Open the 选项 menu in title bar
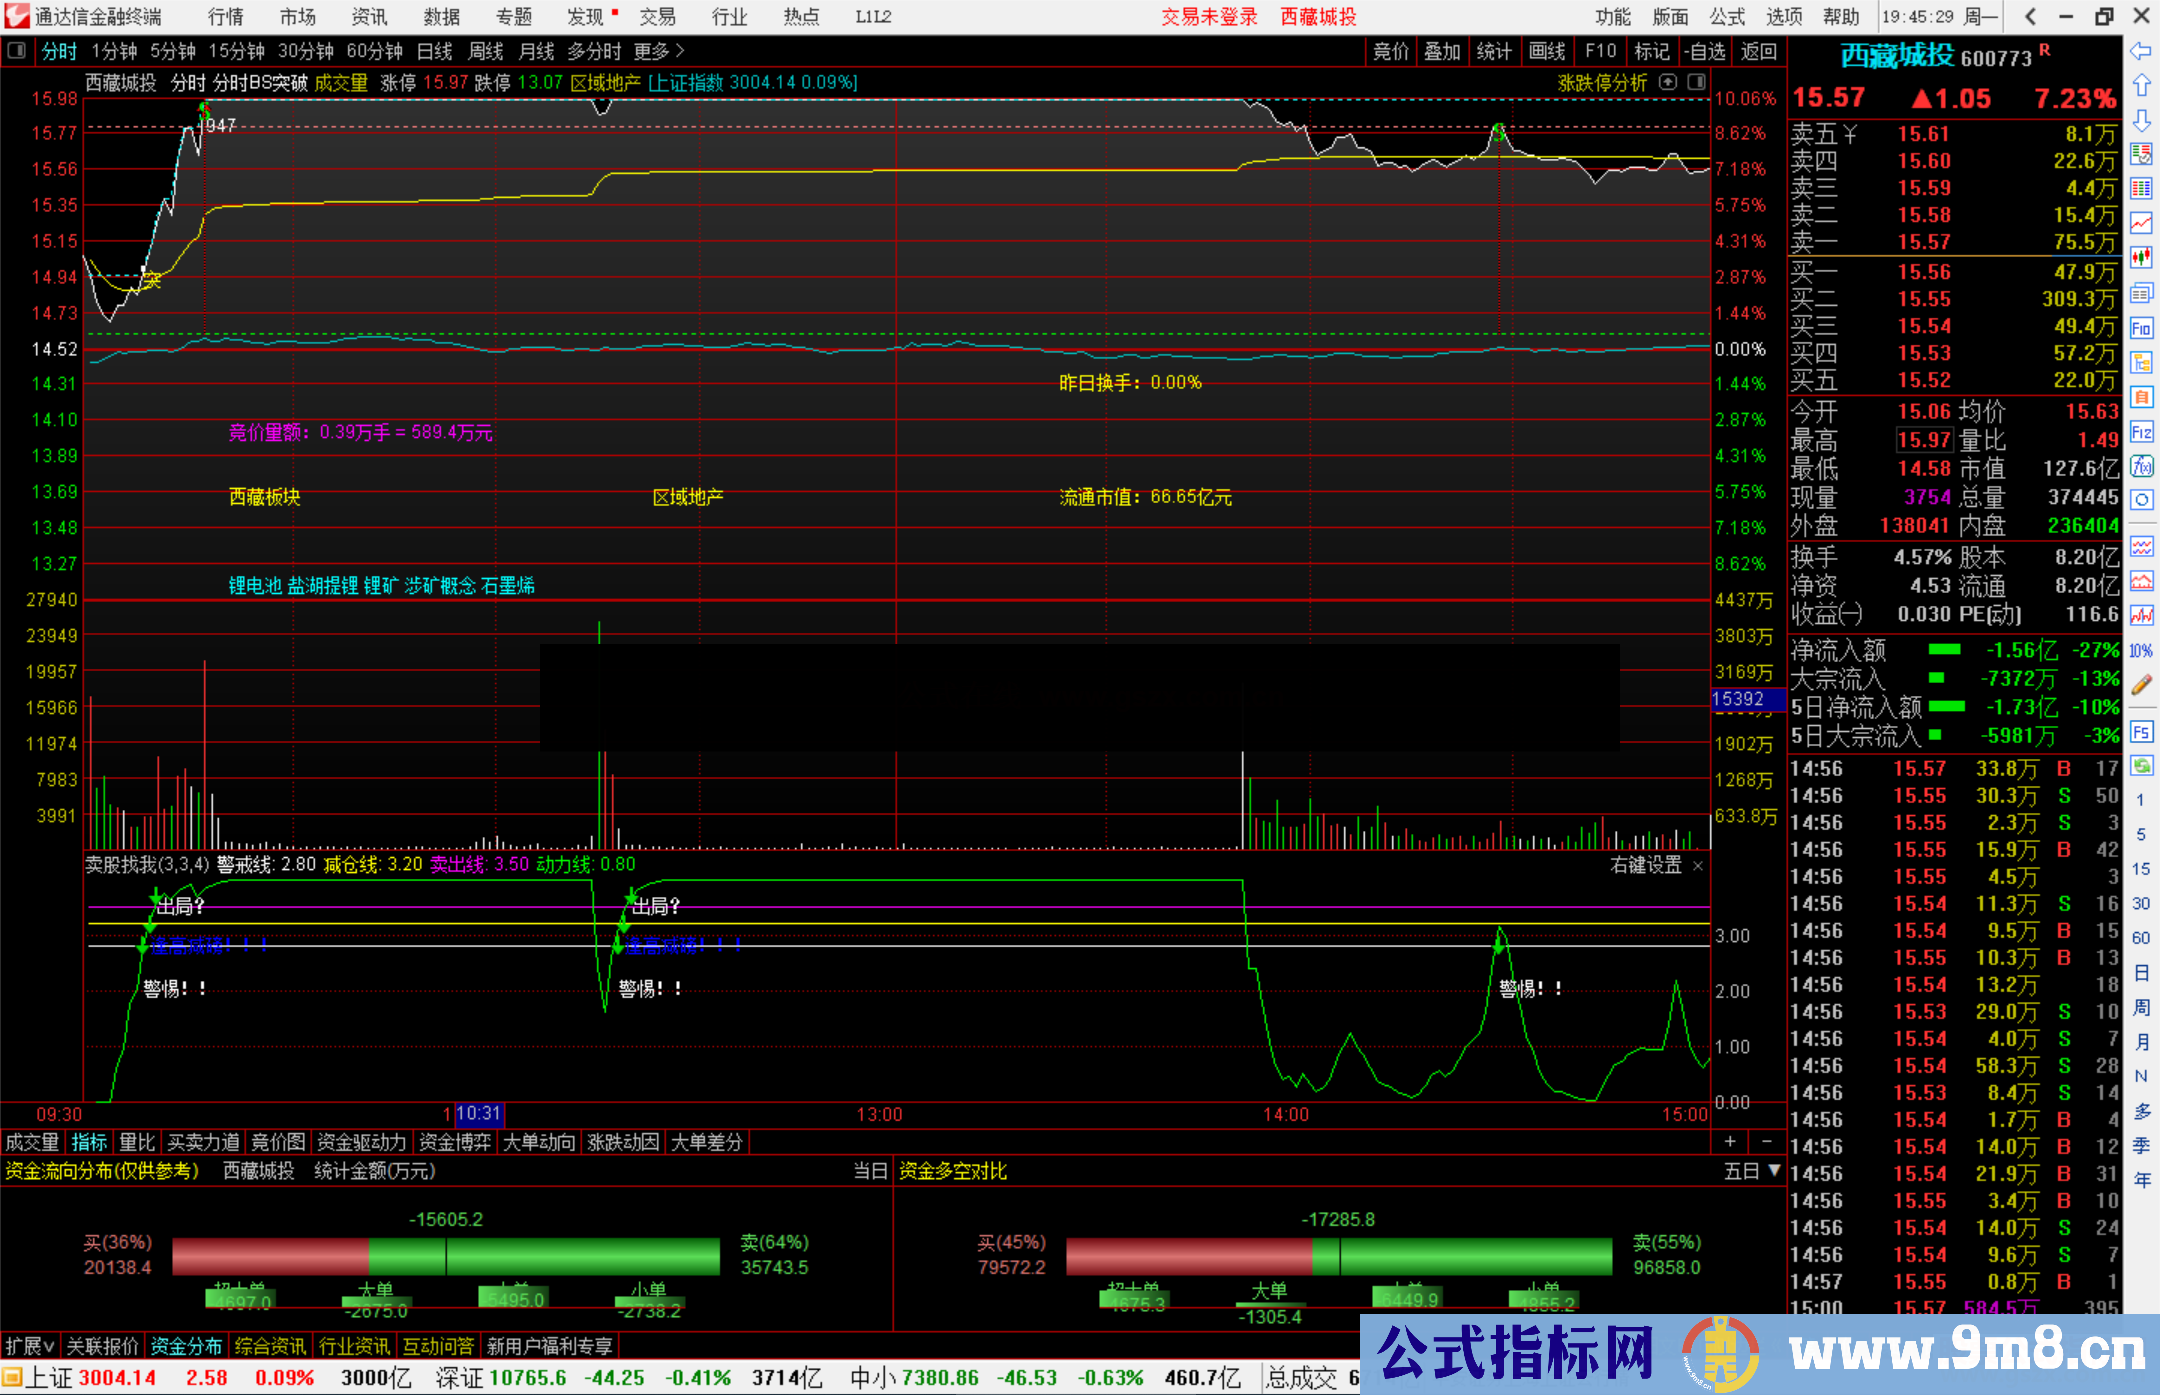The height and width of the screenshot is (1395, 2160). click(1784, 16)
